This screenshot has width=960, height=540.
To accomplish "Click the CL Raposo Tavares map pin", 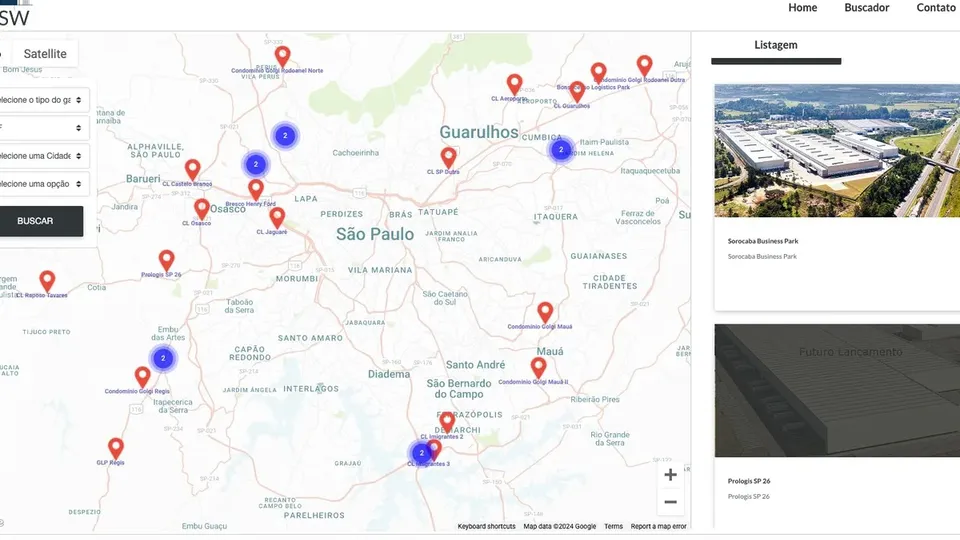I will [47, 282].
